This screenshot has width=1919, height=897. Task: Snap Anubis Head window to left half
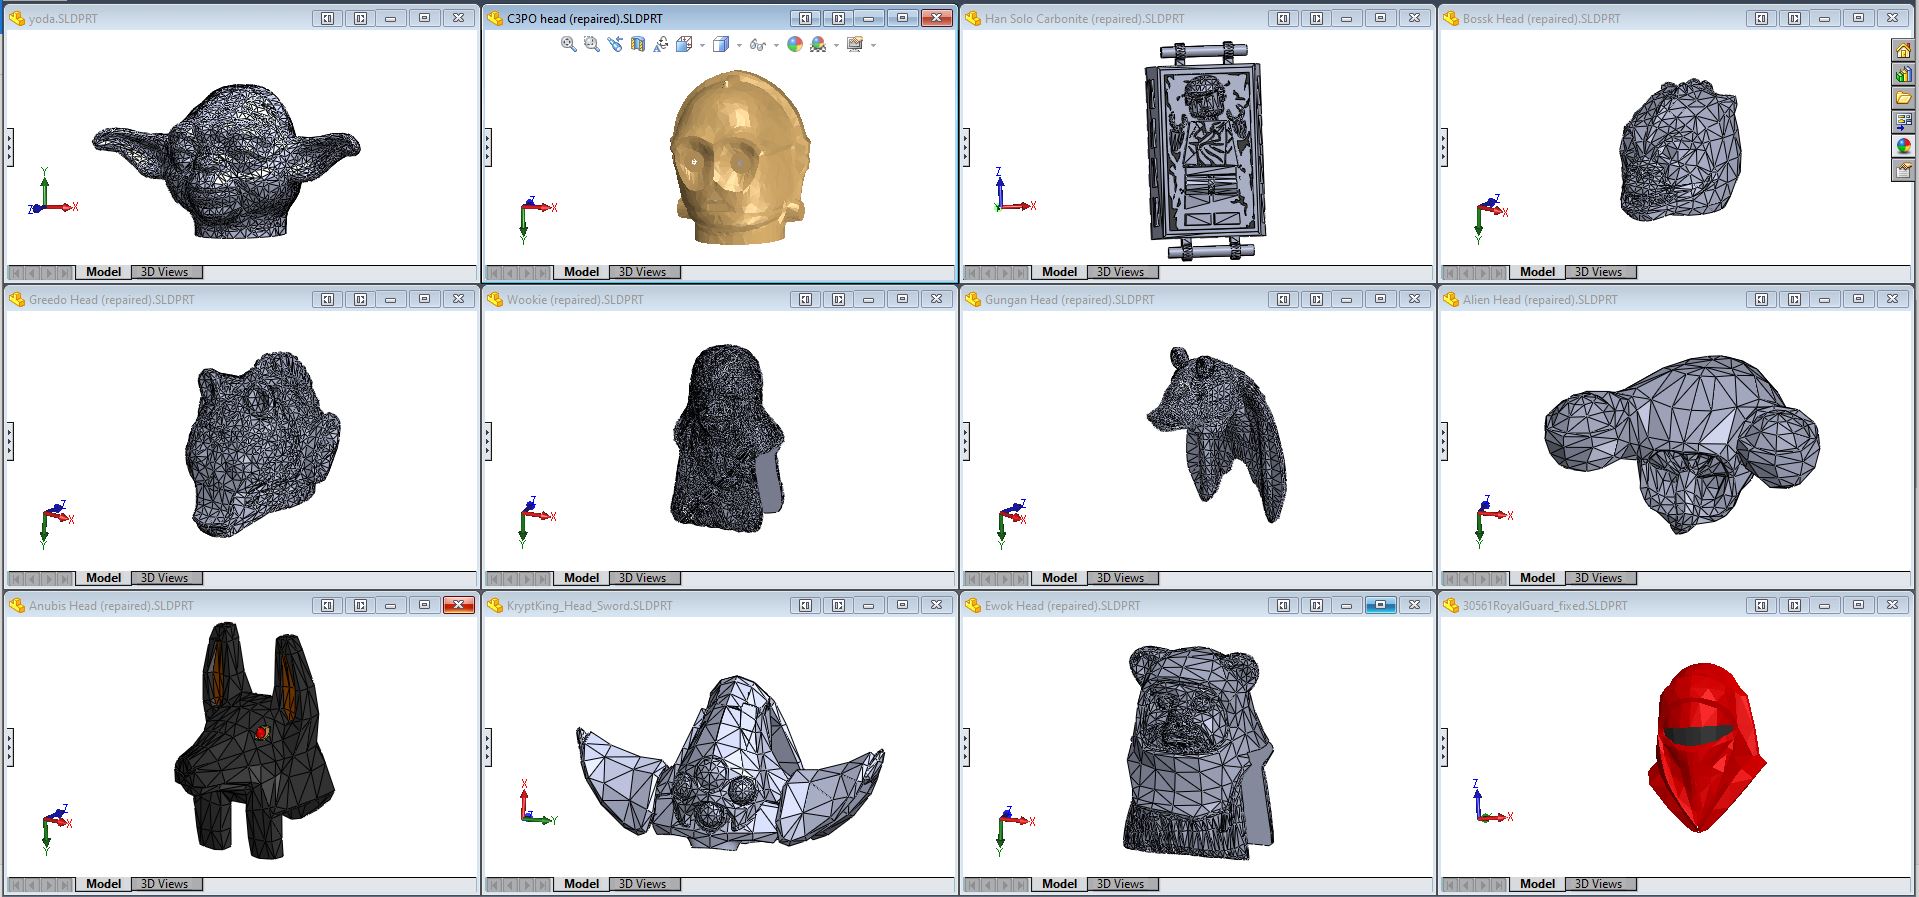pyautogui.click(x=327, y=605)
